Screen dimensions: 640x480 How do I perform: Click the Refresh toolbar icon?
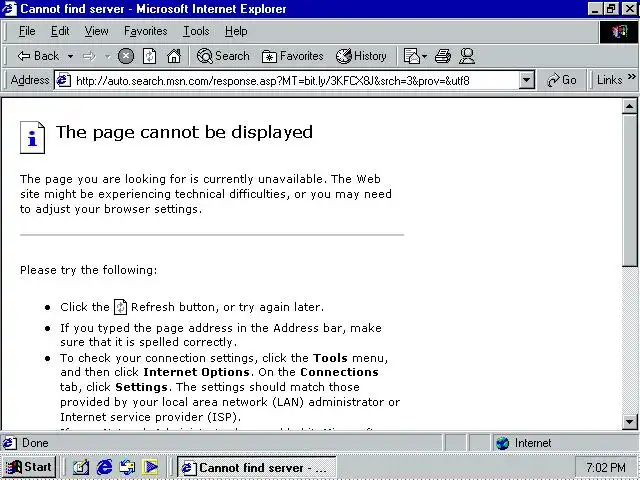click(x=149, y=56)
